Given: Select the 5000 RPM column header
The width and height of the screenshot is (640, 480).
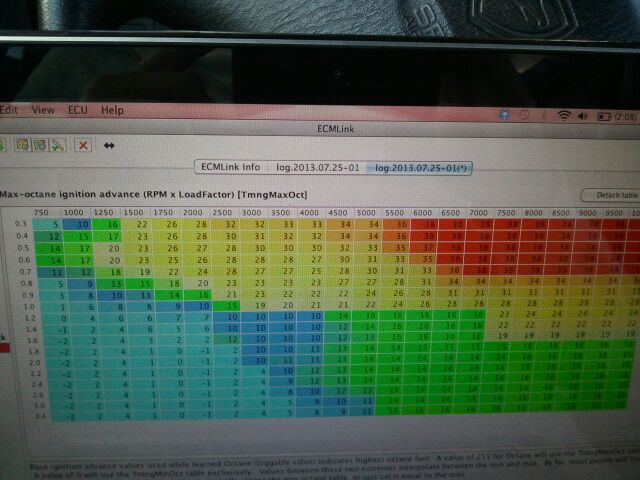Looking at the screenshot, I should pyautogui.click(x=367, y=214).
